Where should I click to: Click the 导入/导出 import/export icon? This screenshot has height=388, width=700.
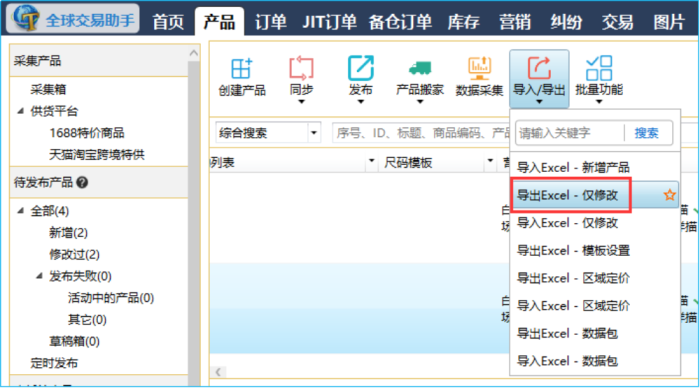[539, 67]
